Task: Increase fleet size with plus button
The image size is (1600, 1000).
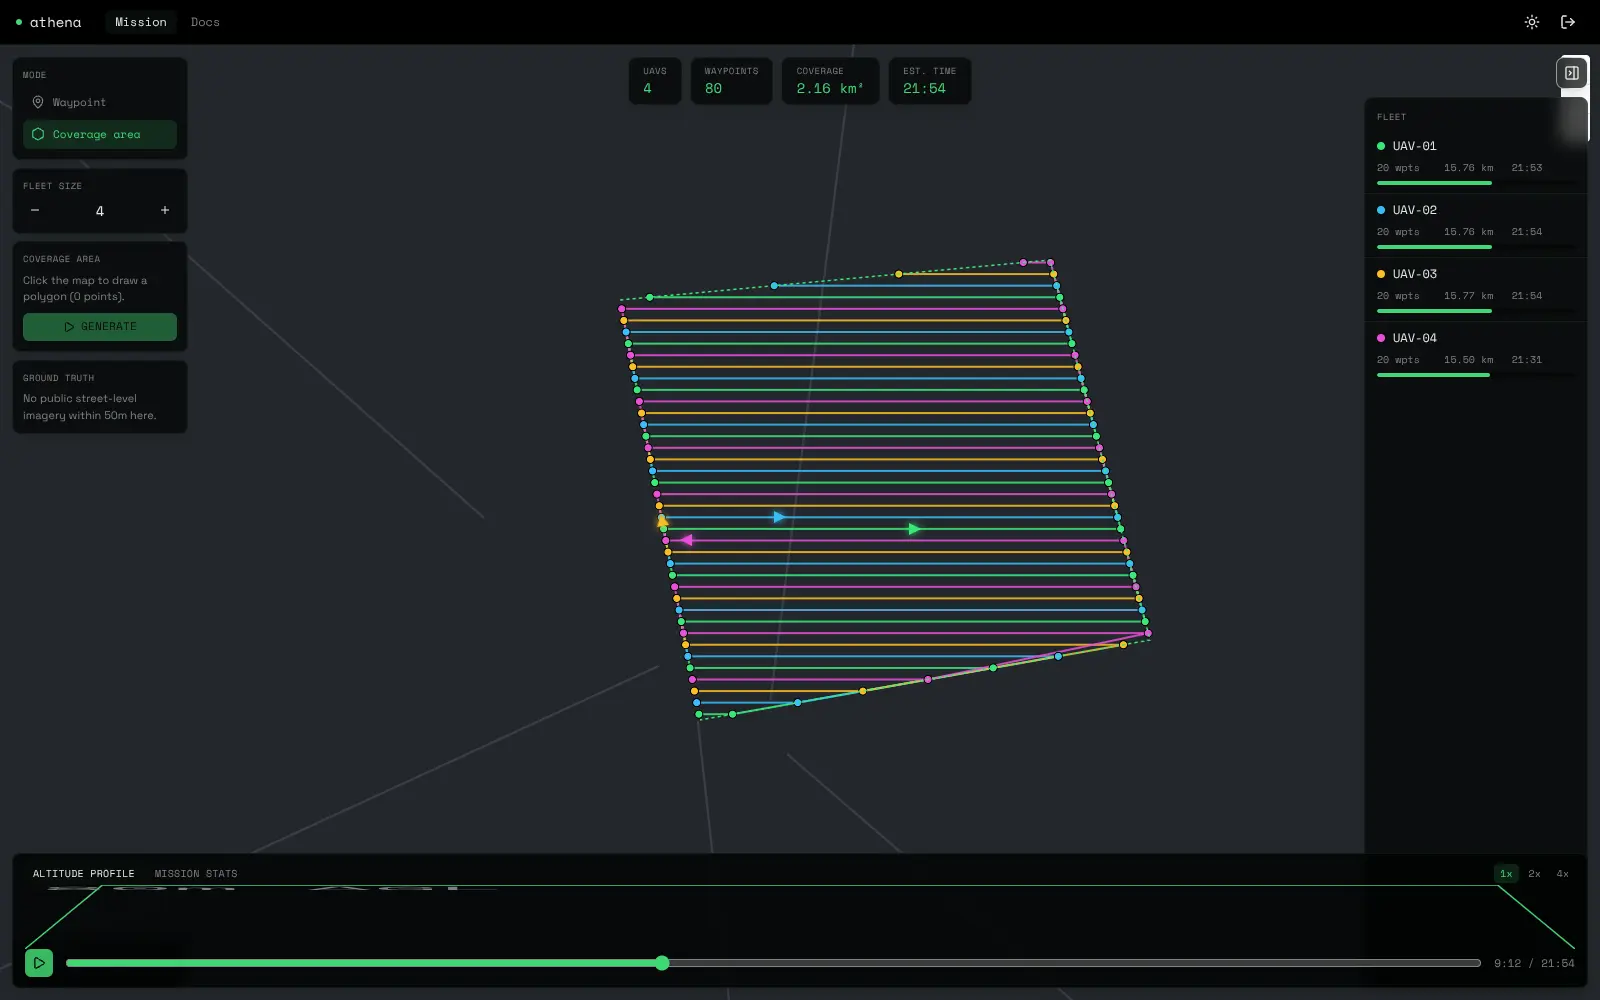Action: (x=165, y=210)
